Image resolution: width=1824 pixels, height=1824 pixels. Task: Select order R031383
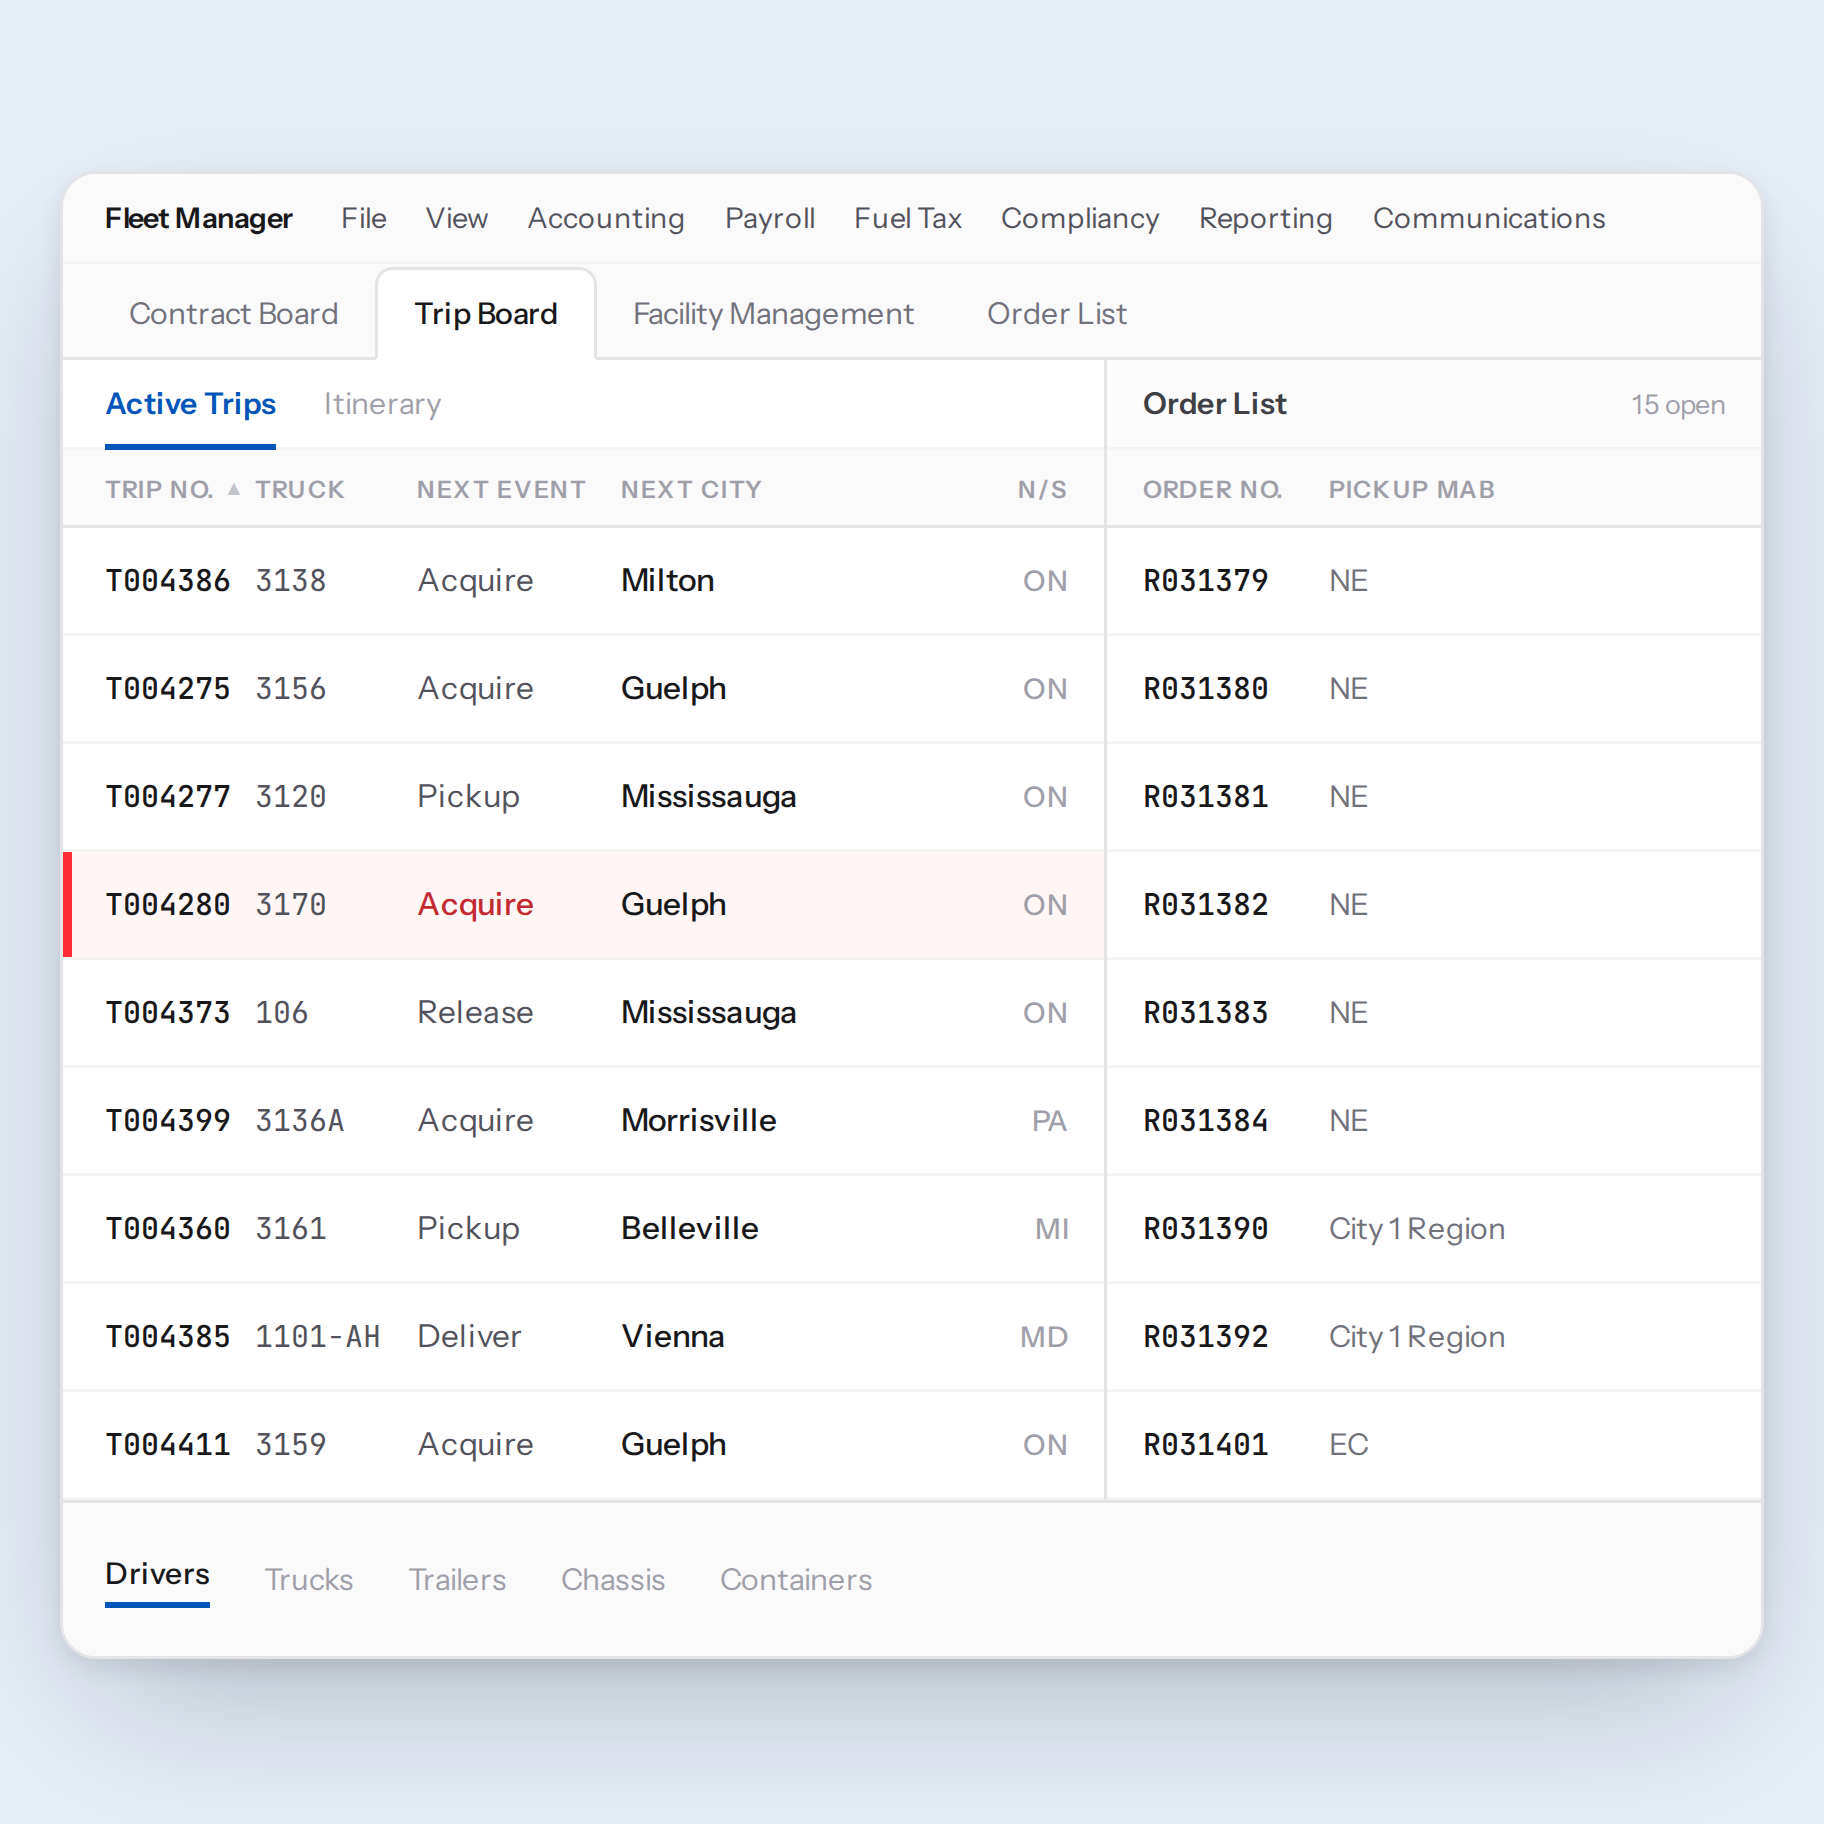(x=1434, y=1013)
